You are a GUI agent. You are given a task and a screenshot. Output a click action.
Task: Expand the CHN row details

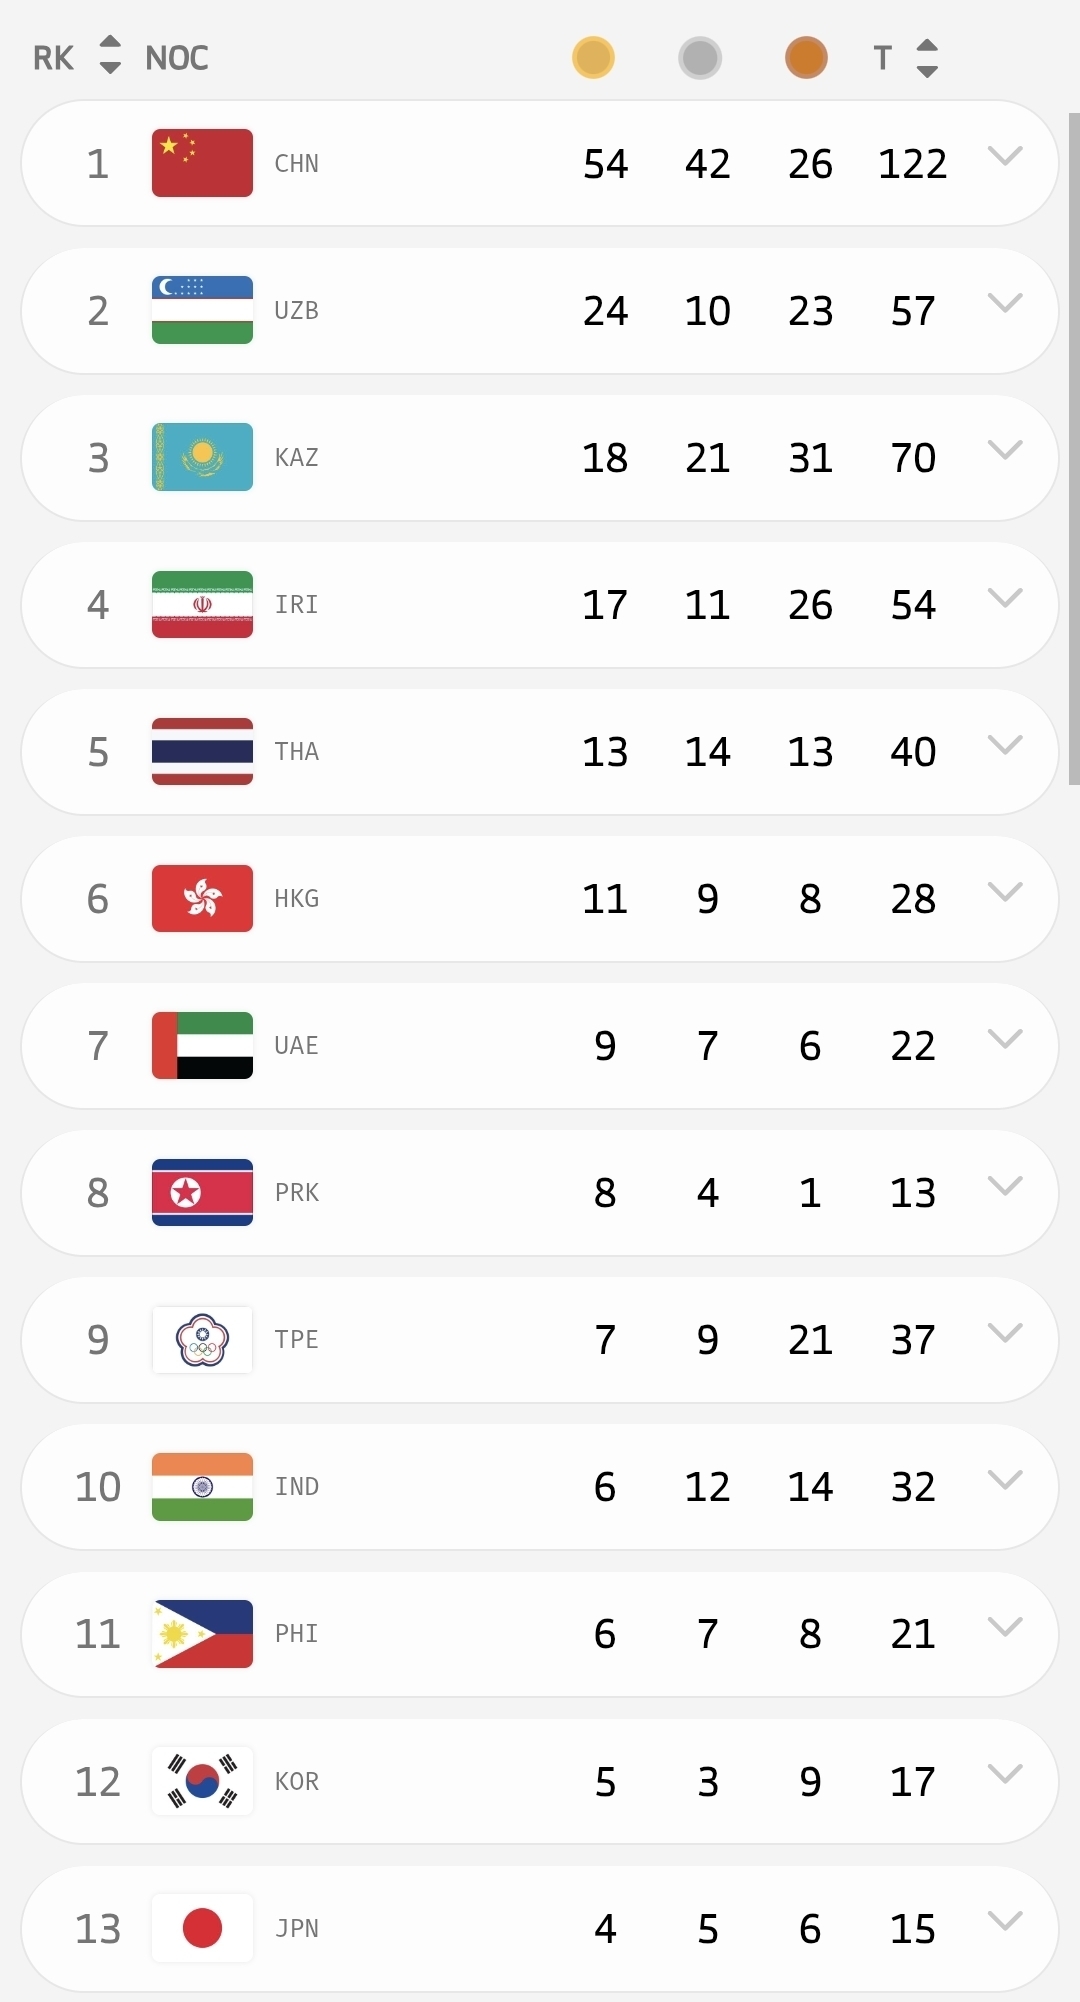1004,155
